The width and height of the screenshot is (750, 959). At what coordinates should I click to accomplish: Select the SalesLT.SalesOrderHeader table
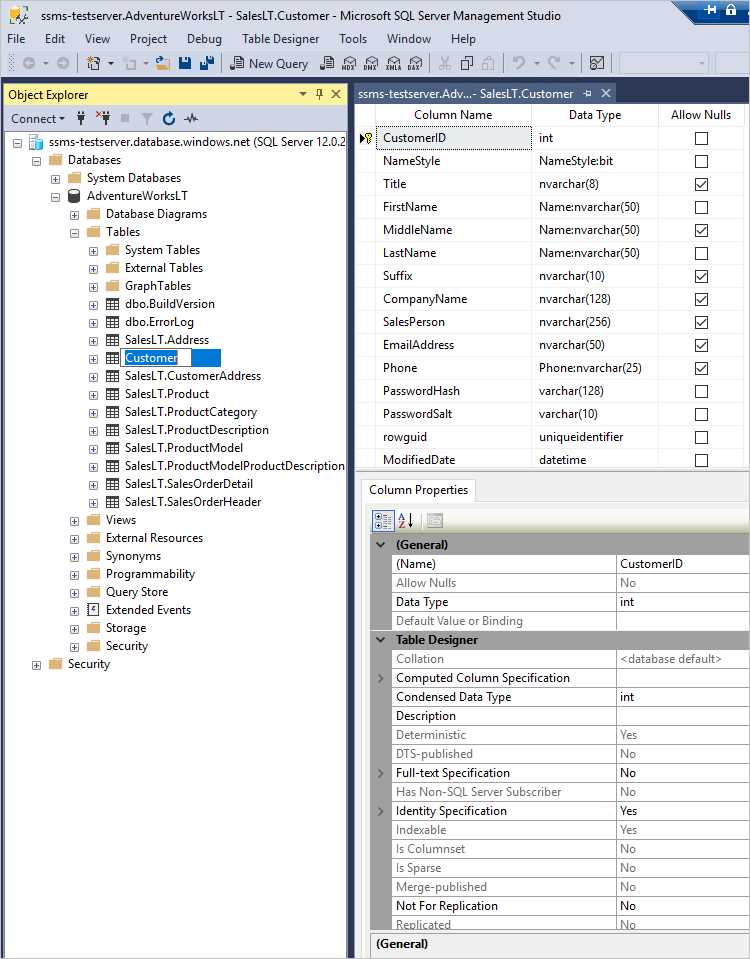[x=193, y=502]
